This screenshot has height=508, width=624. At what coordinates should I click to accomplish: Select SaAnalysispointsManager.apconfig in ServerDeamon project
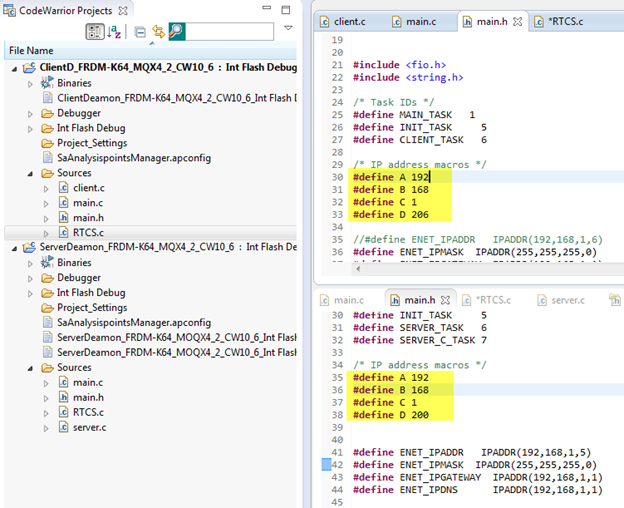134,323
